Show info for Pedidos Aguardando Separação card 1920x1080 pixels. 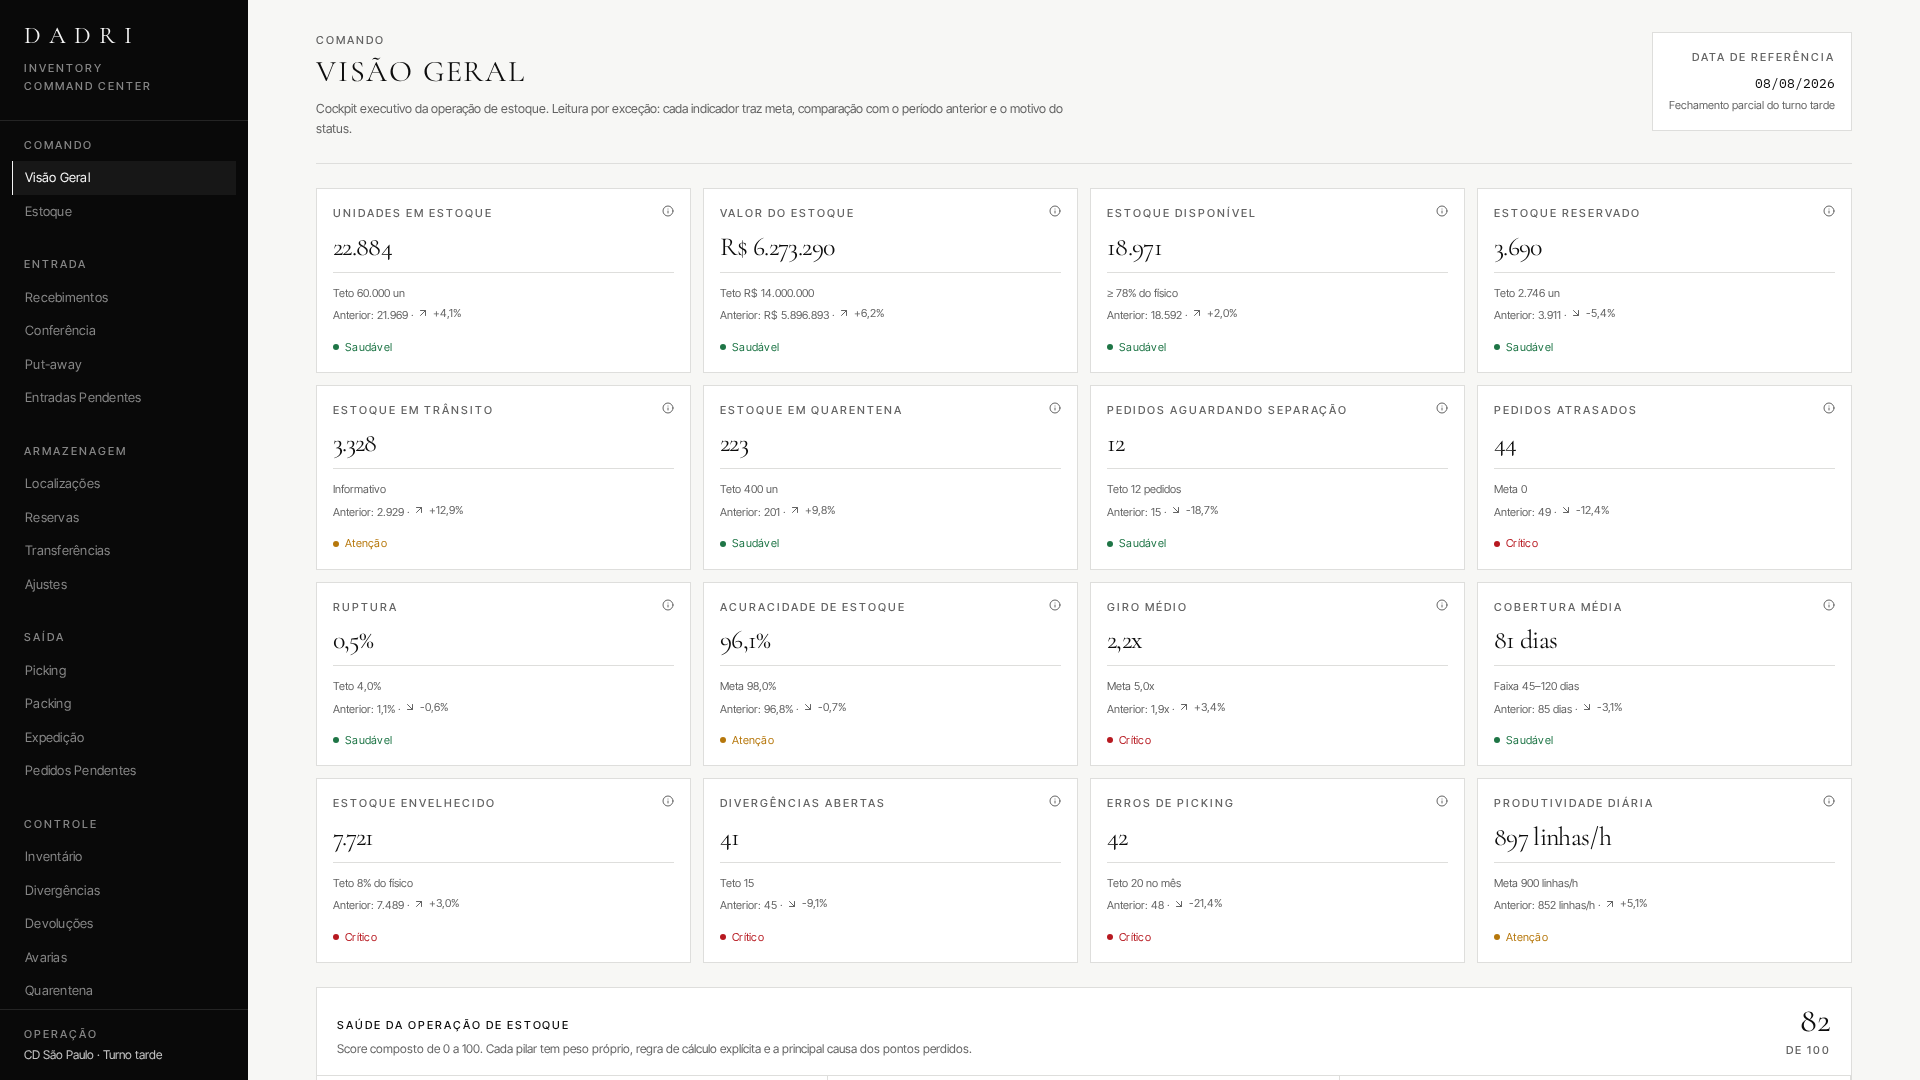click(x=1442, y=408)
